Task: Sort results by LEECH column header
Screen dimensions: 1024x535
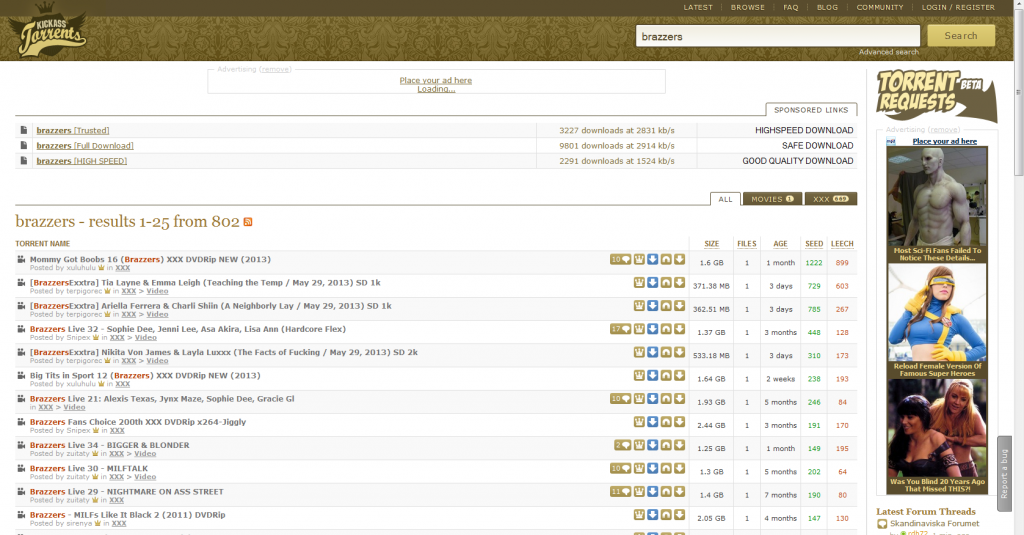Action: point(842,244)
